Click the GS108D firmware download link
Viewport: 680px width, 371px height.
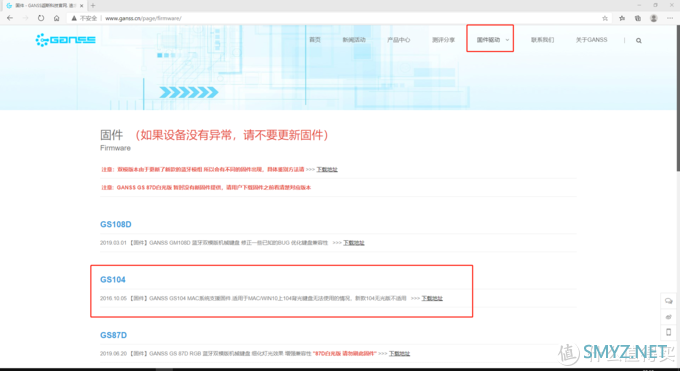(x=354, y=243)
